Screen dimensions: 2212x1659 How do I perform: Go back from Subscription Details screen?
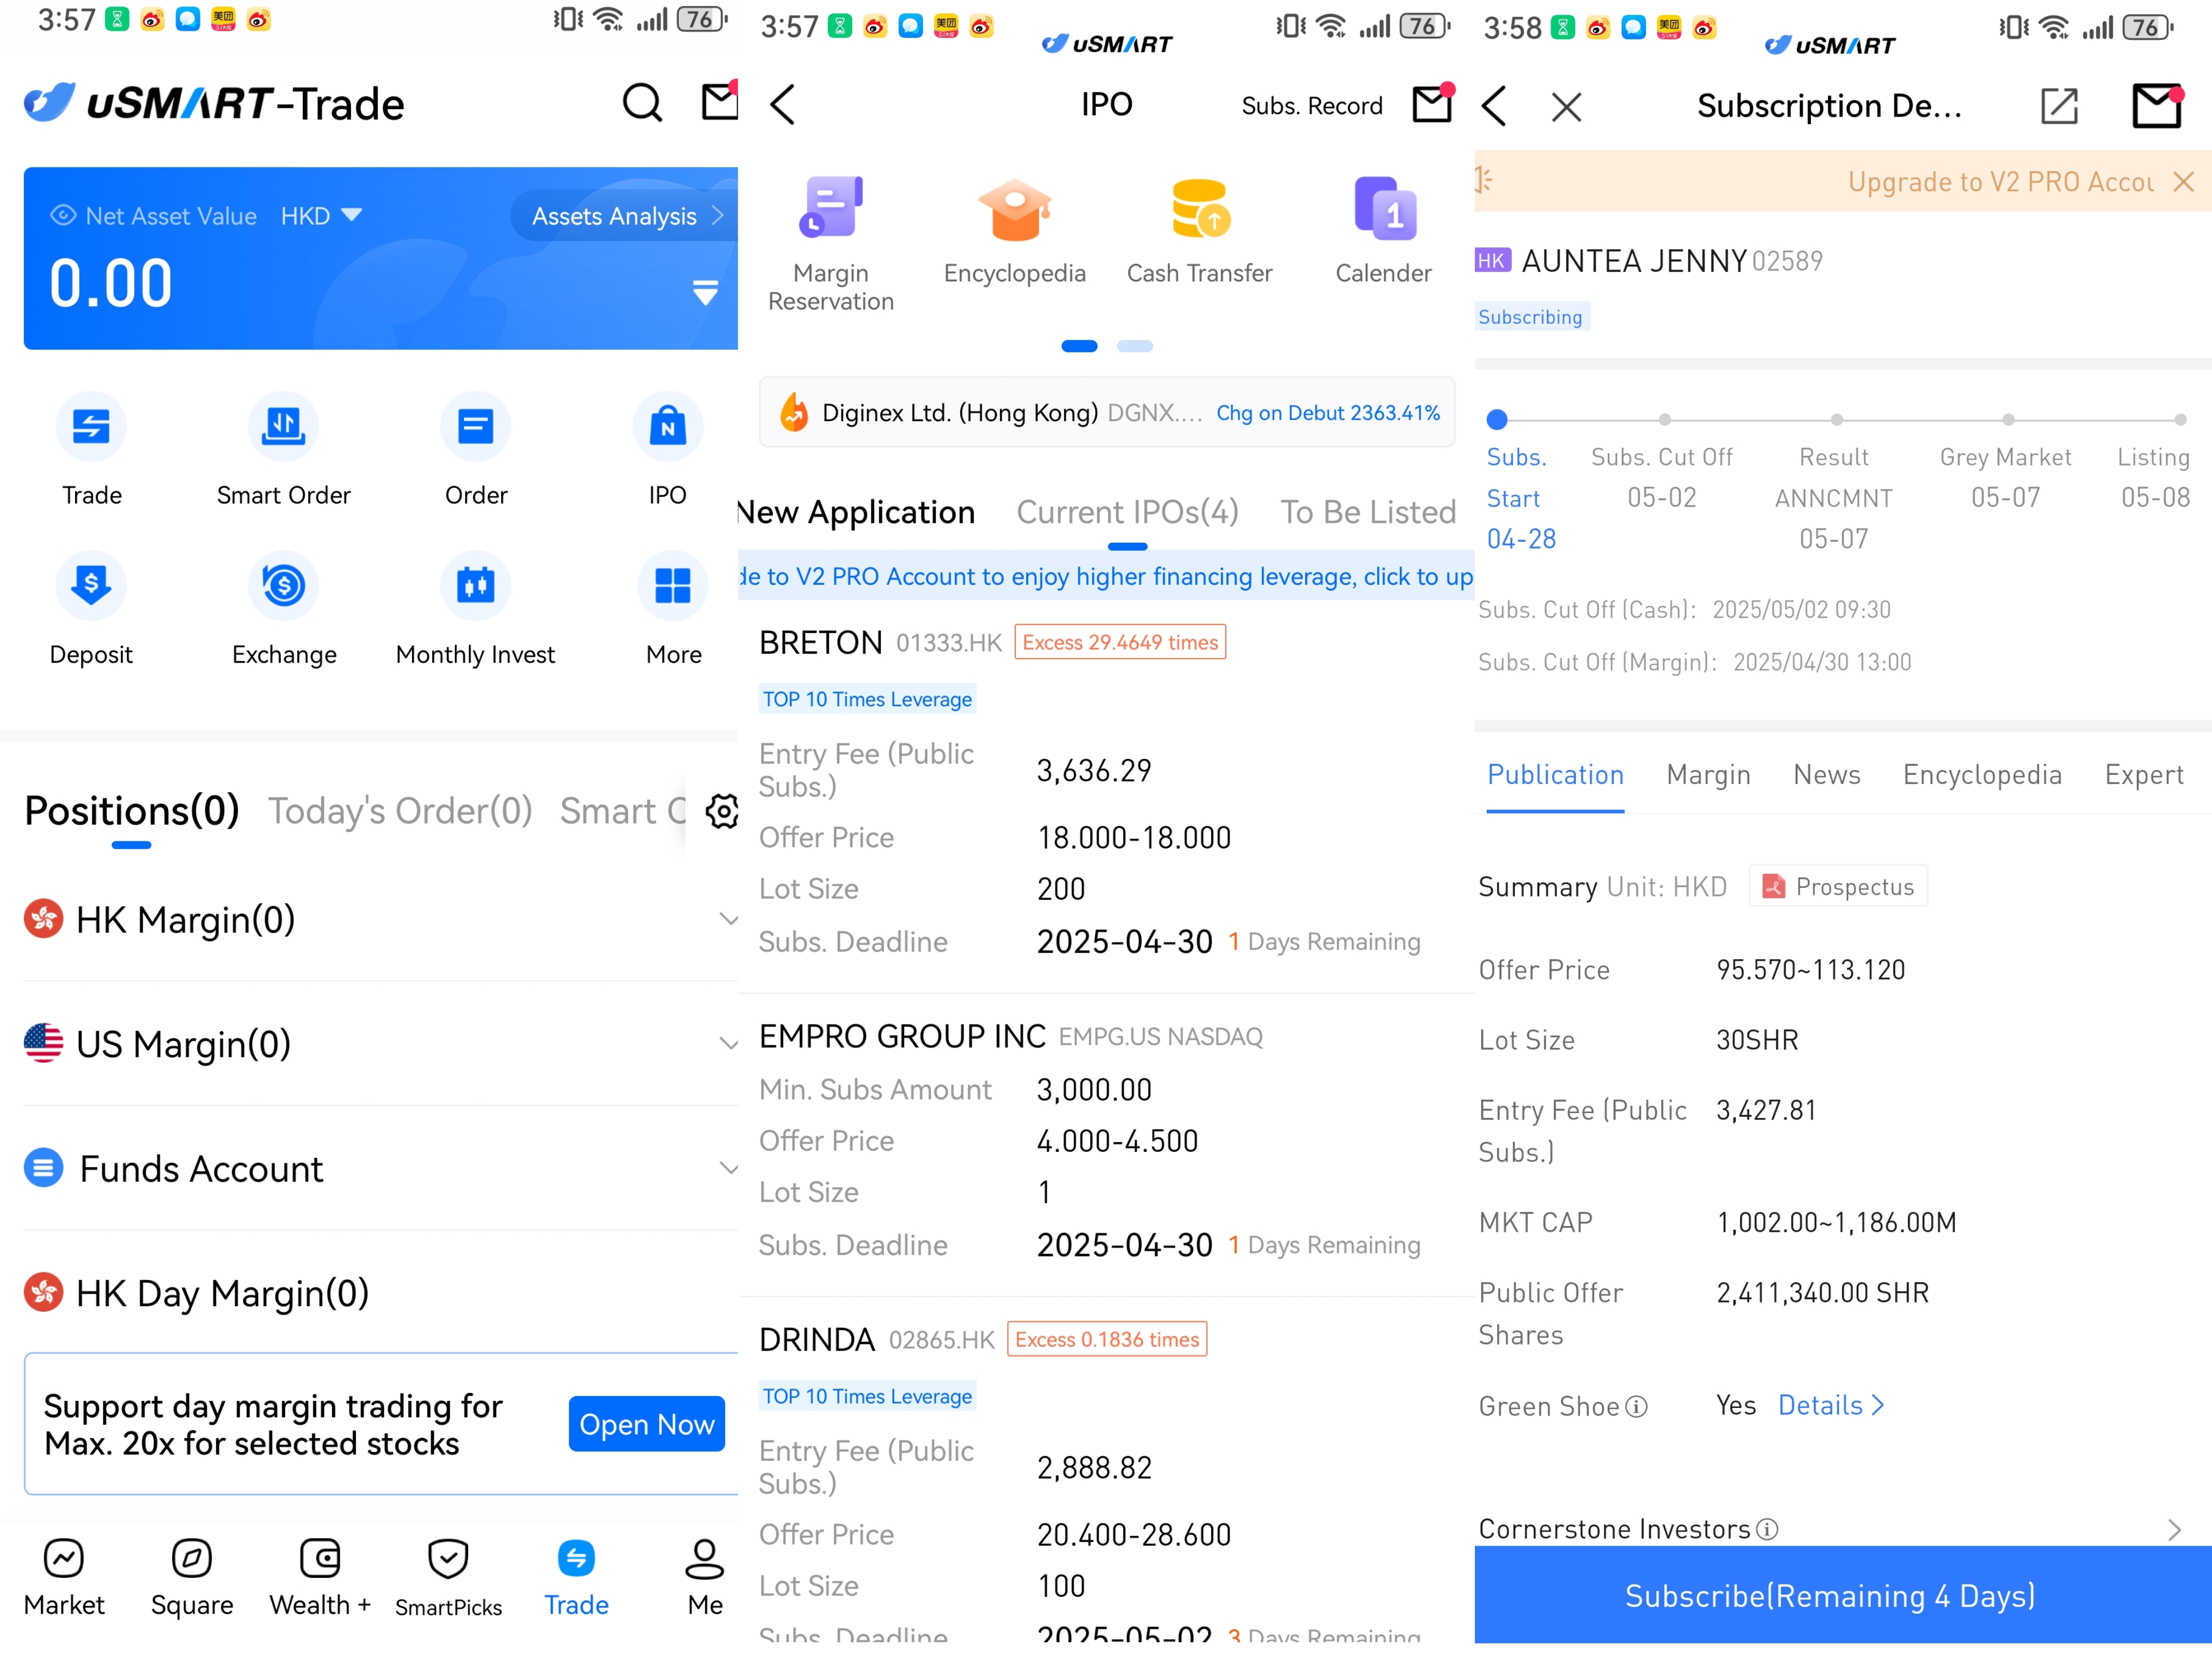(x=1494, y=106)
